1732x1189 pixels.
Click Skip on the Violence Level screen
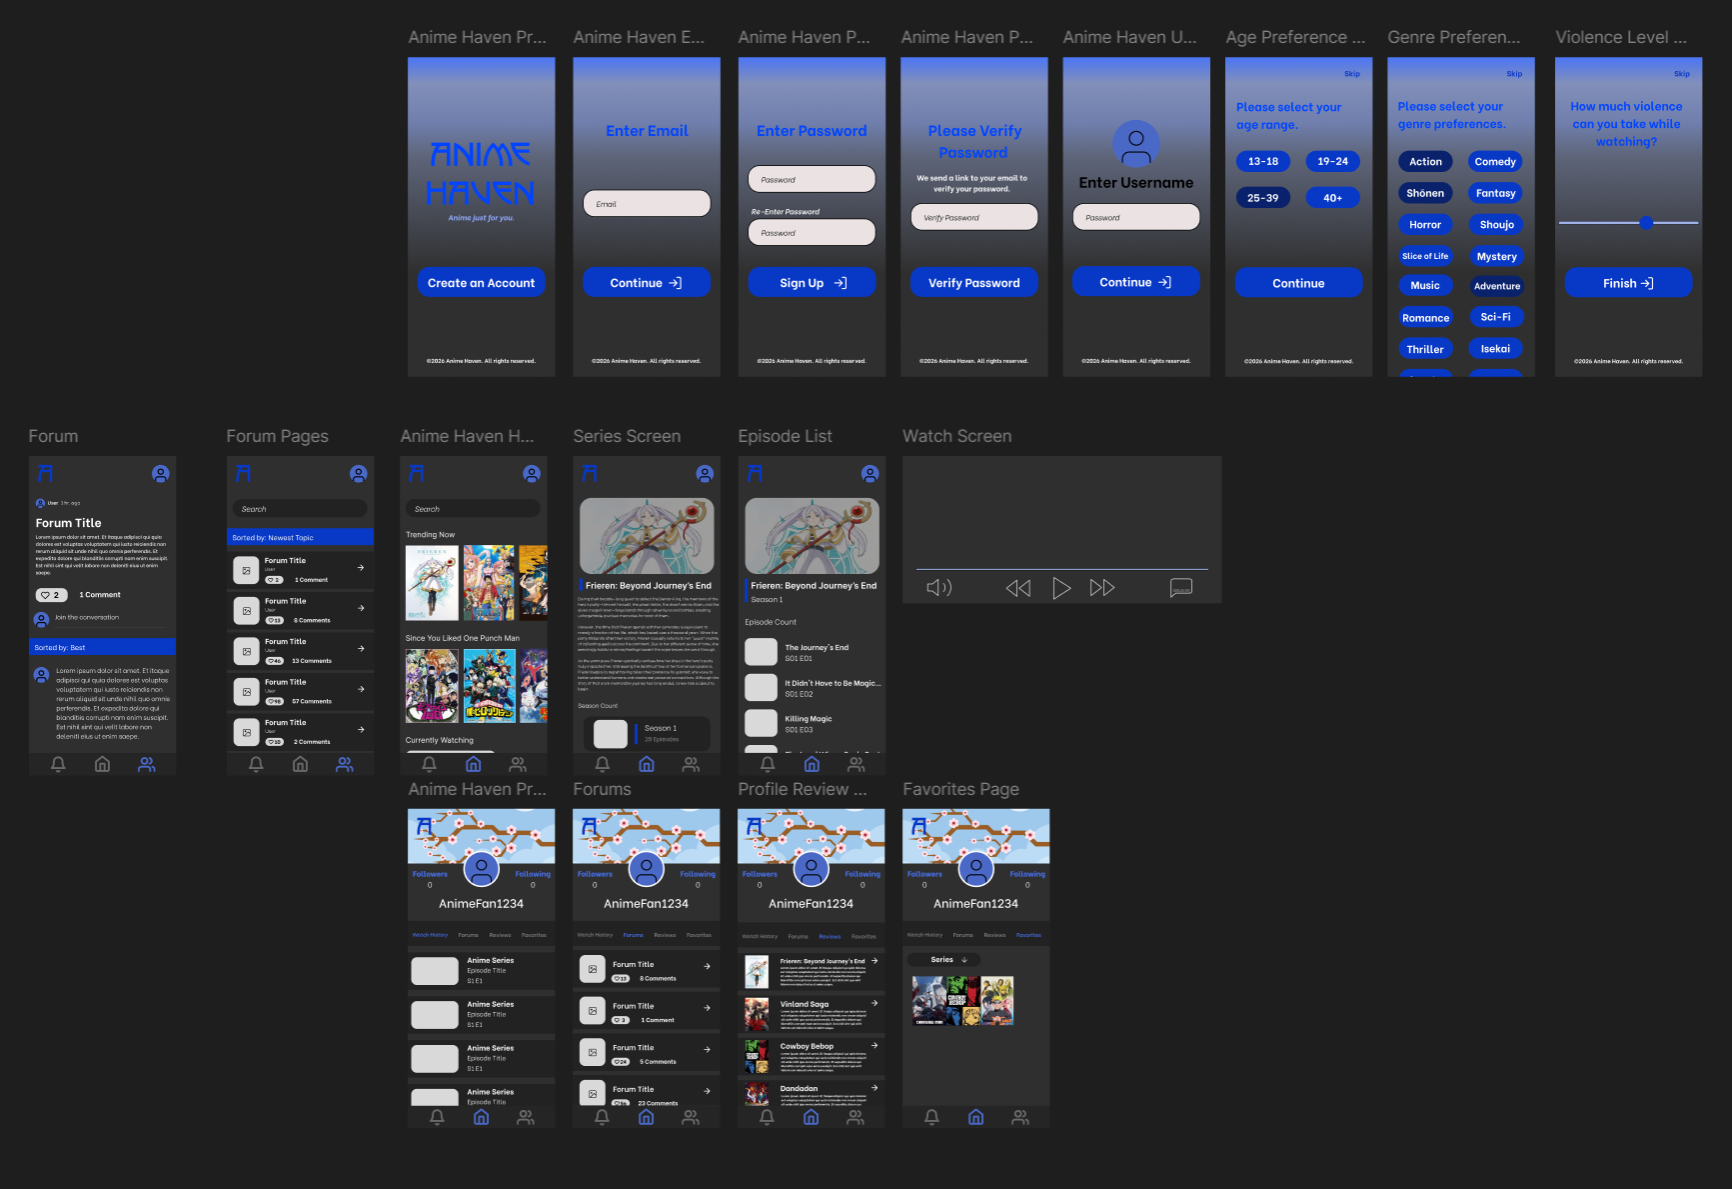(1681, 73)
